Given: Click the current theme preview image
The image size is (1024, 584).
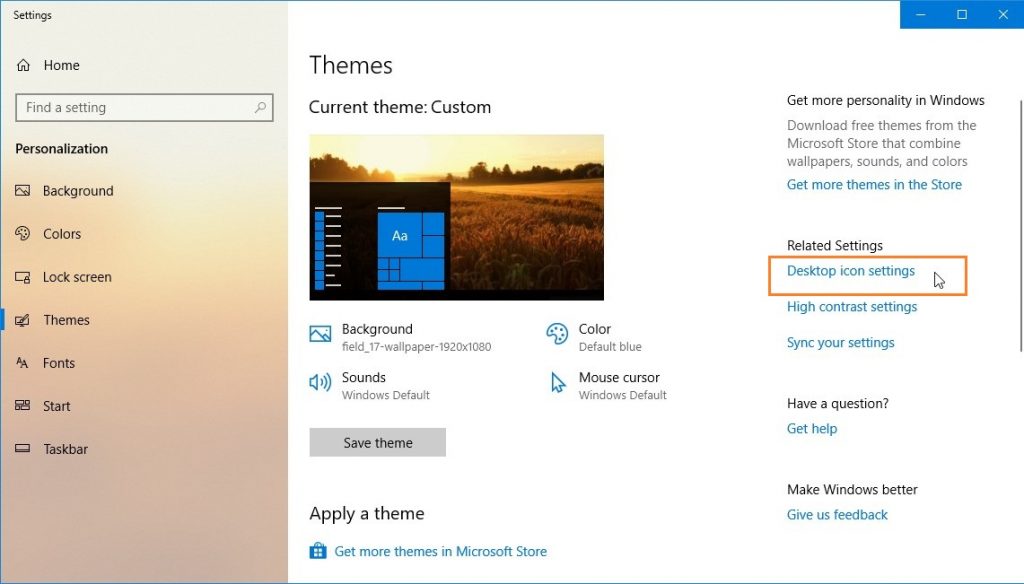Looking at the screenshot, I should click(456, 218).
